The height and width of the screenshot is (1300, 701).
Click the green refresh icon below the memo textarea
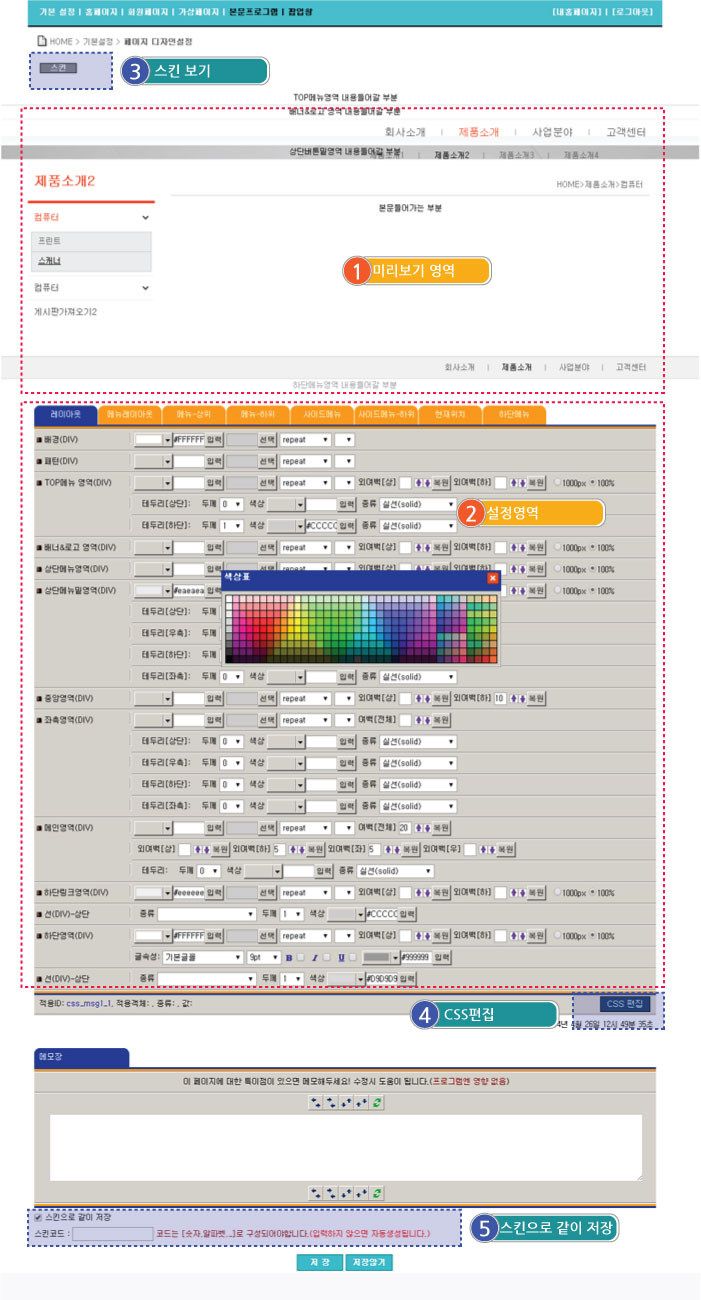(377, 1193)
